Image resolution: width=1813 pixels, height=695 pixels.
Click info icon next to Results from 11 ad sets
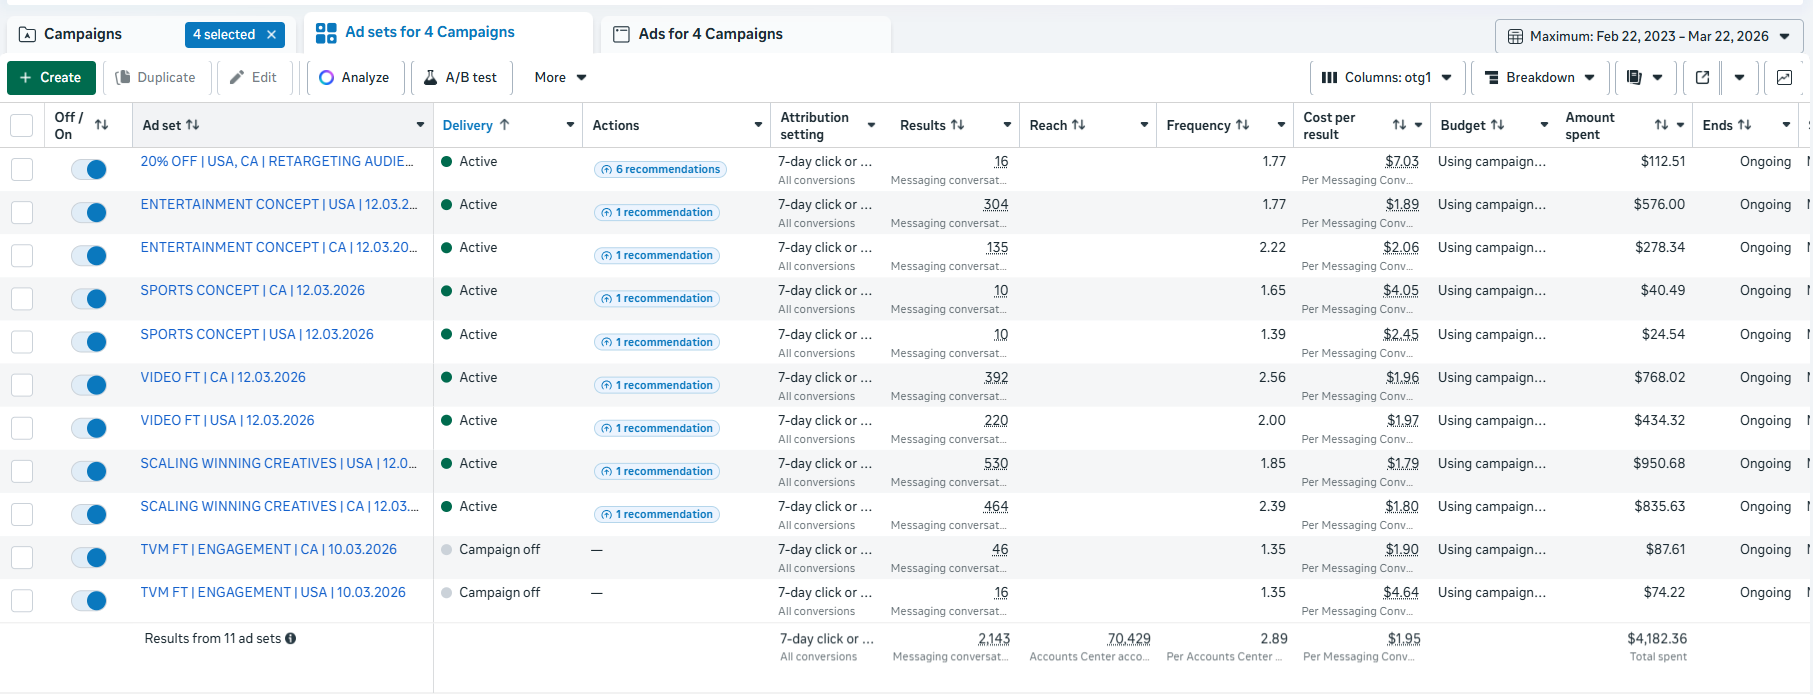coord(290,639)
